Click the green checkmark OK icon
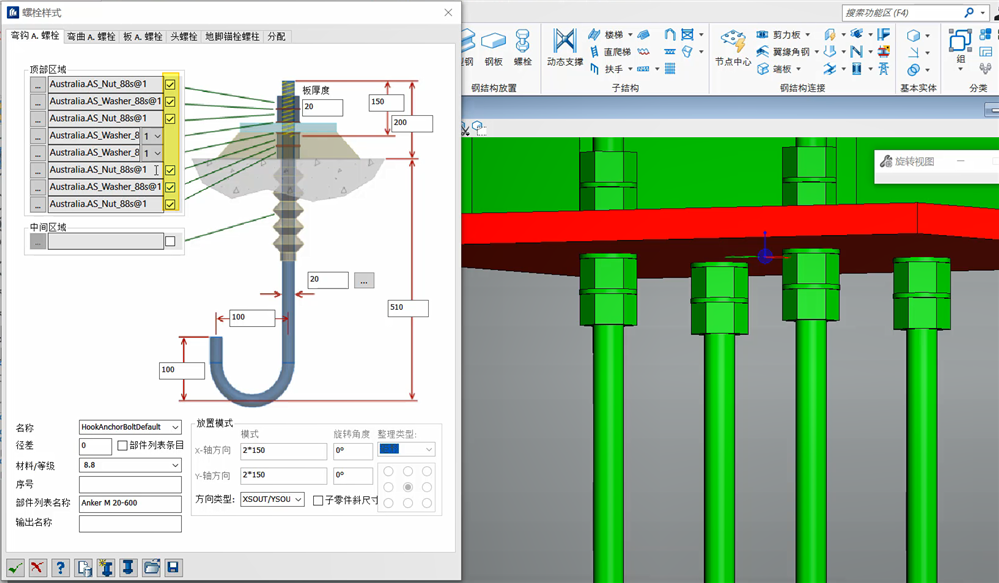999x583 pixels. click(x=16, y=567)
